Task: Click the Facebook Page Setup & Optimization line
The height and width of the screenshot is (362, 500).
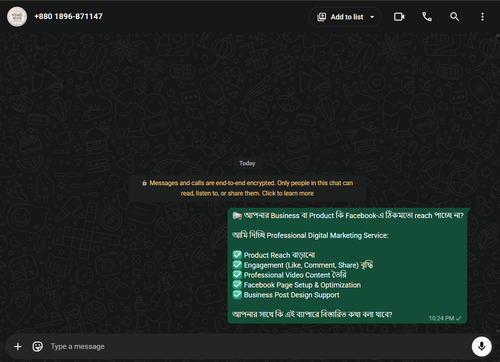Action: (x=297, y=285)
